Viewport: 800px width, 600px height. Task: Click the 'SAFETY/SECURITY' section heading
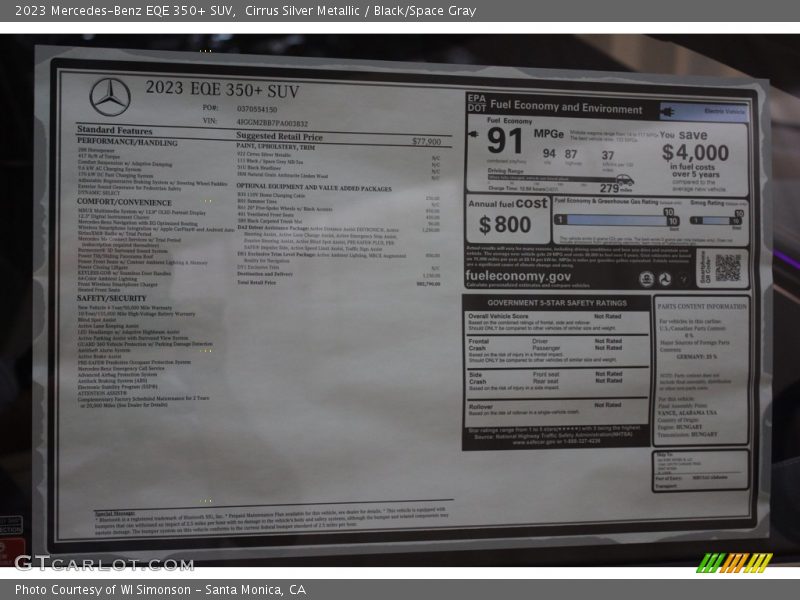(111, 298)
